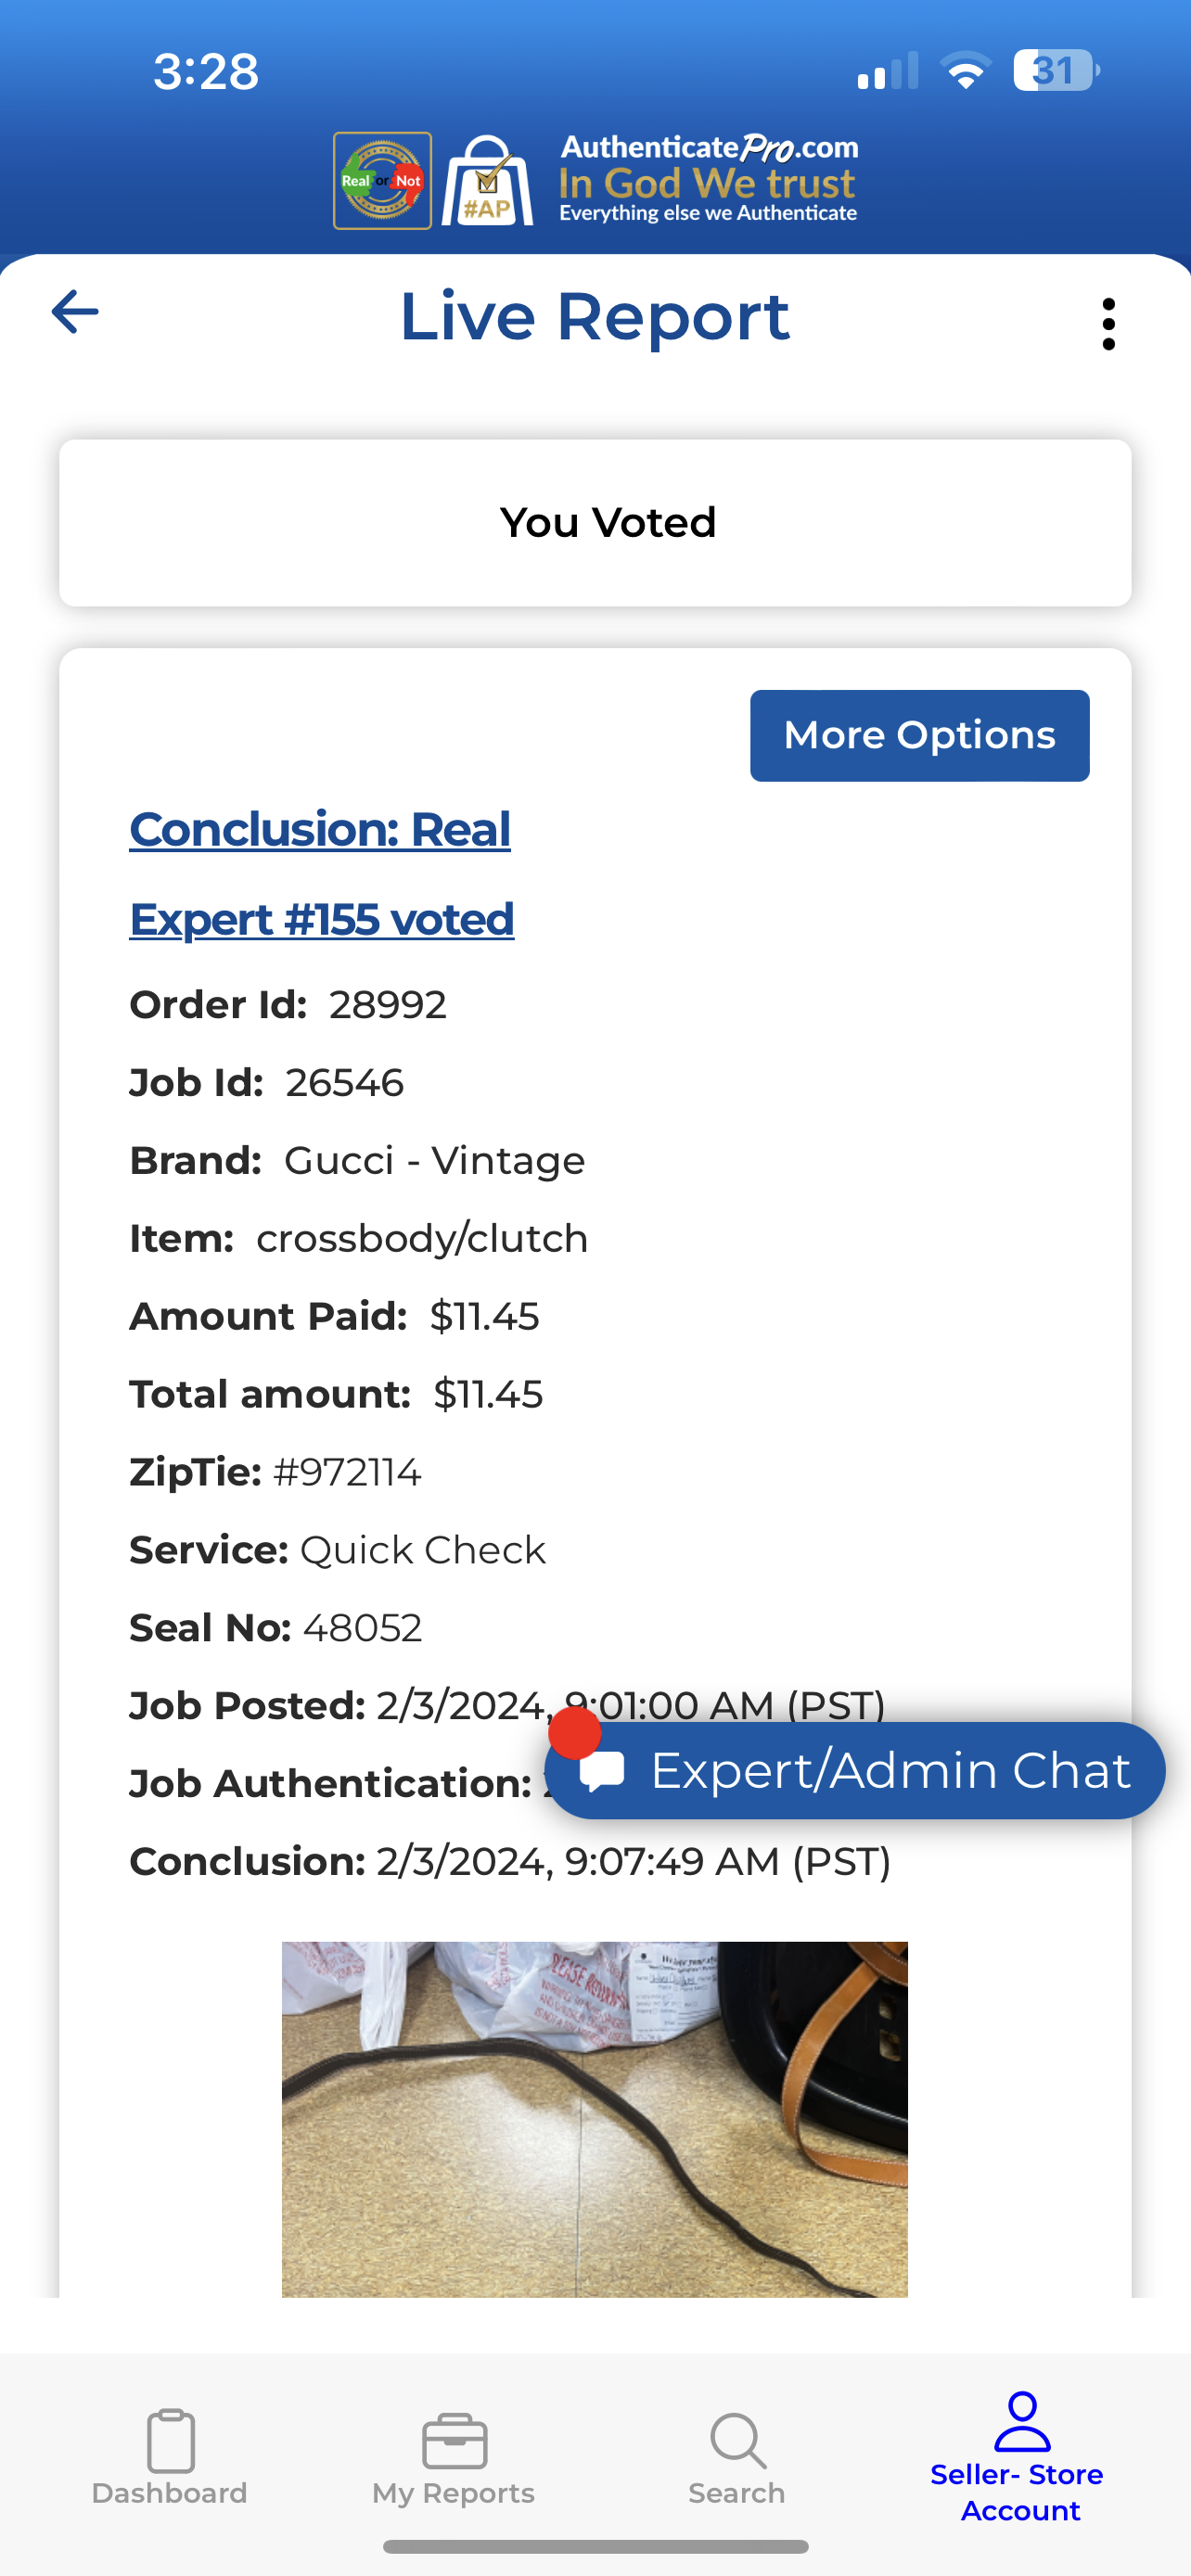Tap the Real or Not badge logo
The height and width of the screenshot is (2576, 1191).
382,181
